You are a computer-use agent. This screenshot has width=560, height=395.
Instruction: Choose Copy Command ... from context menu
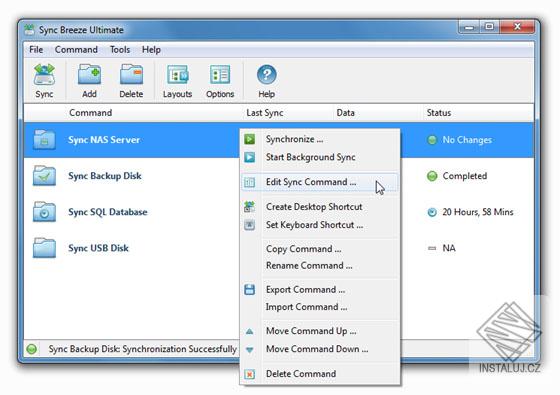[x=320, y=249]
